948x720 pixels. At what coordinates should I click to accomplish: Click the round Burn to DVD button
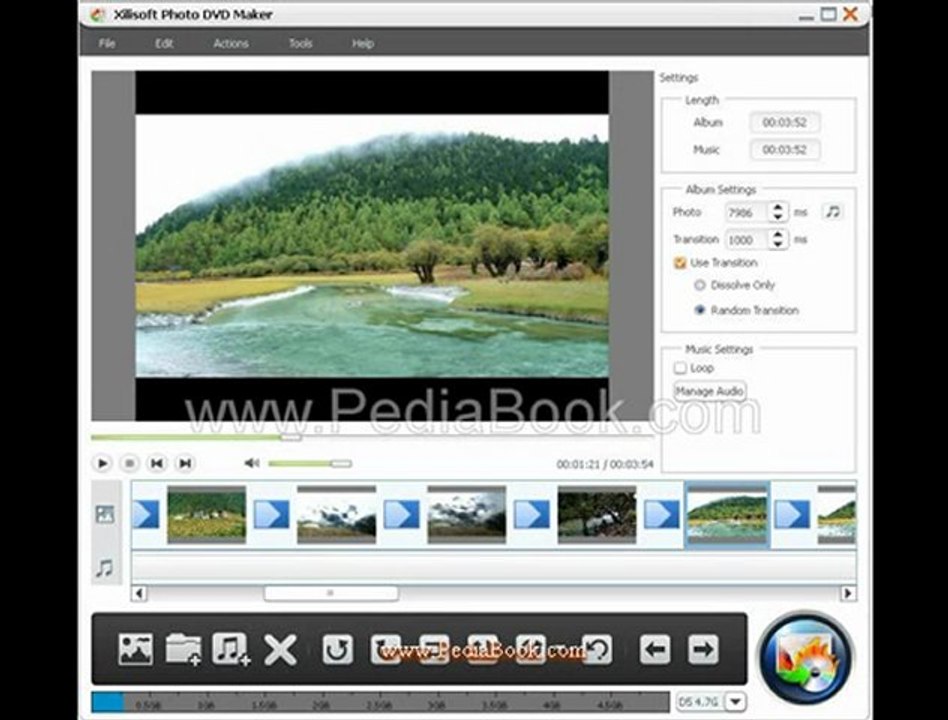point(805,658)
